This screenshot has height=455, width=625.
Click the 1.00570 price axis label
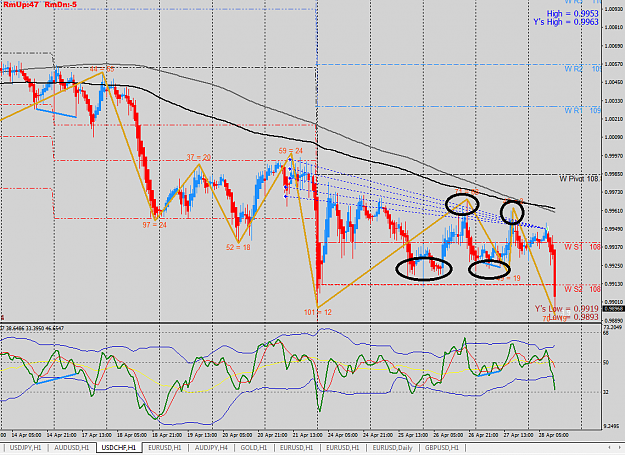(x=614, y=64)
